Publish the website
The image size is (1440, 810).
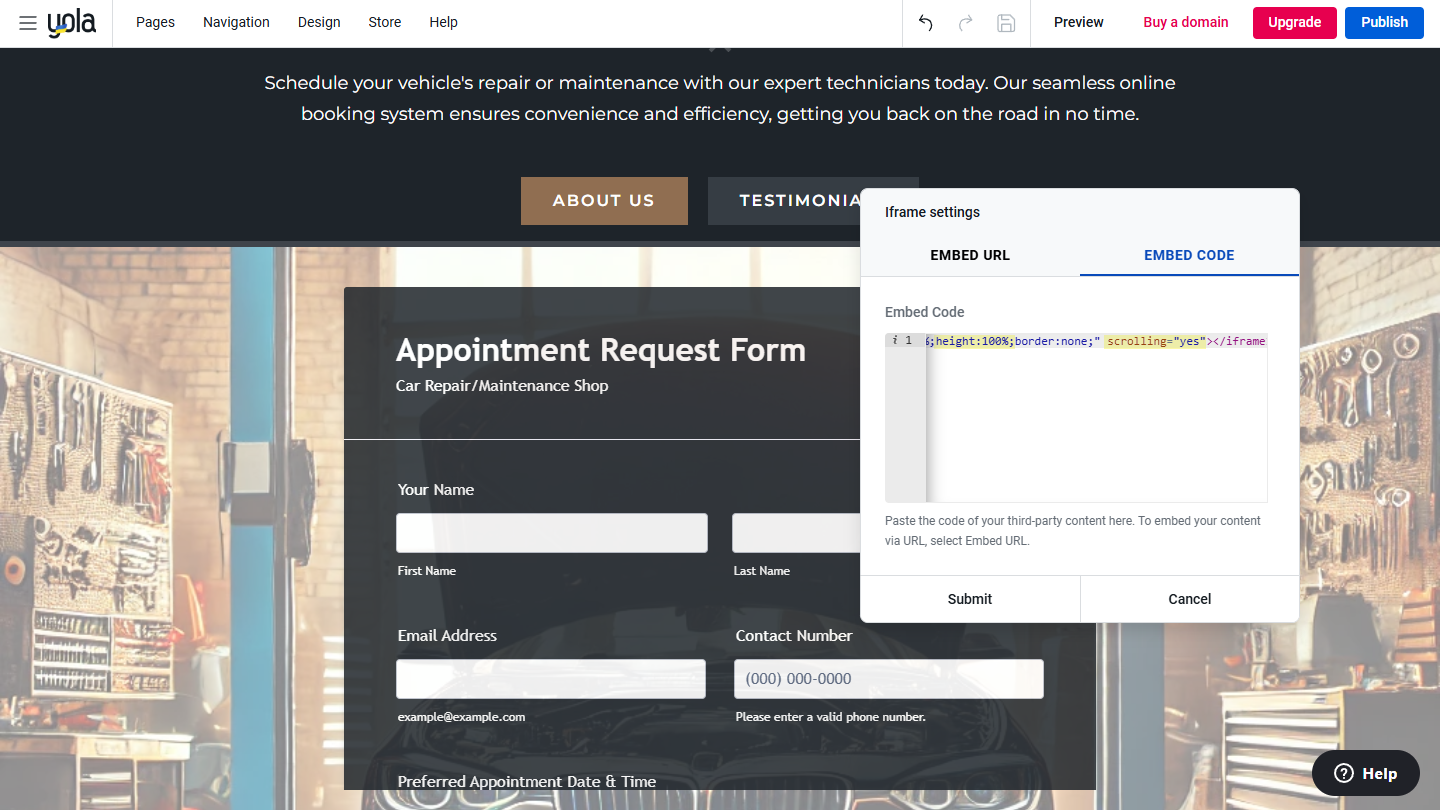pyautogui.click(x=1384, y=22)
